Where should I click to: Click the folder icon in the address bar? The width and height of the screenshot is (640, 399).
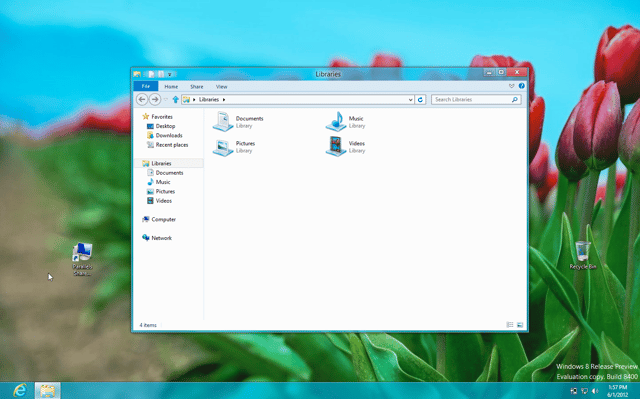187,100
